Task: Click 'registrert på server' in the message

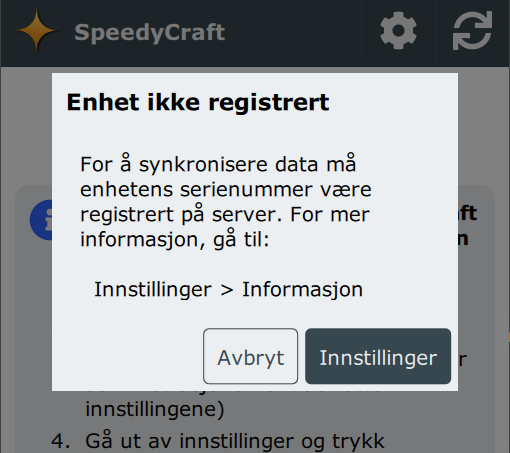Action: pyautogui.click(x=179, y=214)
